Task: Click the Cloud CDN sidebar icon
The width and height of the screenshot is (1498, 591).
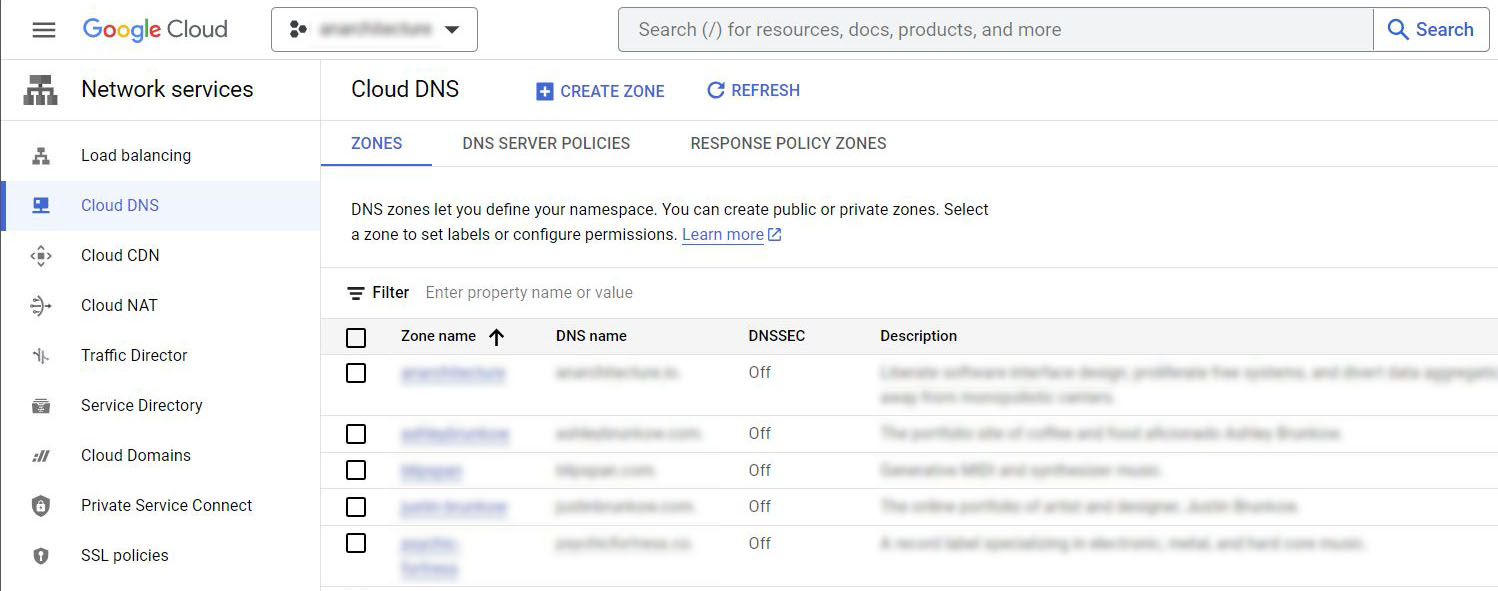Action: (41, 256)
